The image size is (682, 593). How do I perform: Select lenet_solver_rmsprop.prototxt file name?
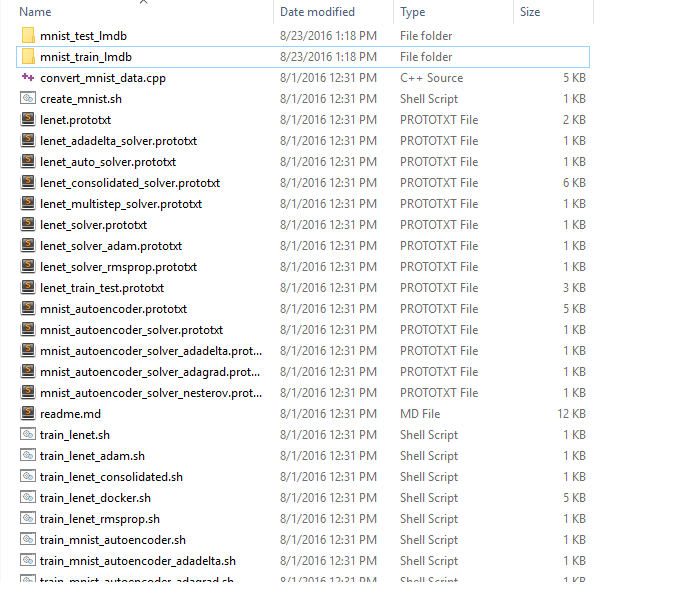[x=118, y=267]
